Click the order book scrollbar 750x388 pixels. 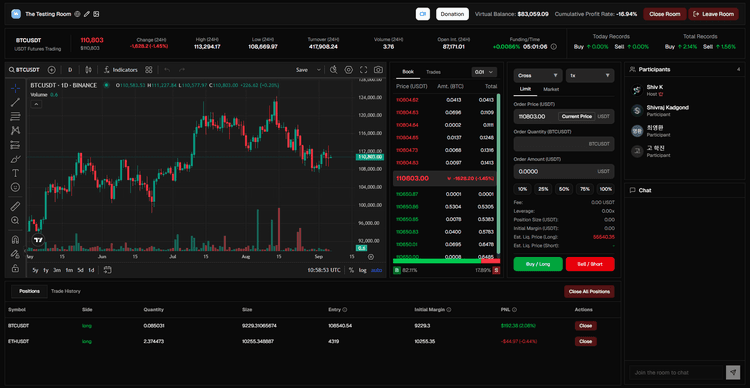click(x=498, y=173)
